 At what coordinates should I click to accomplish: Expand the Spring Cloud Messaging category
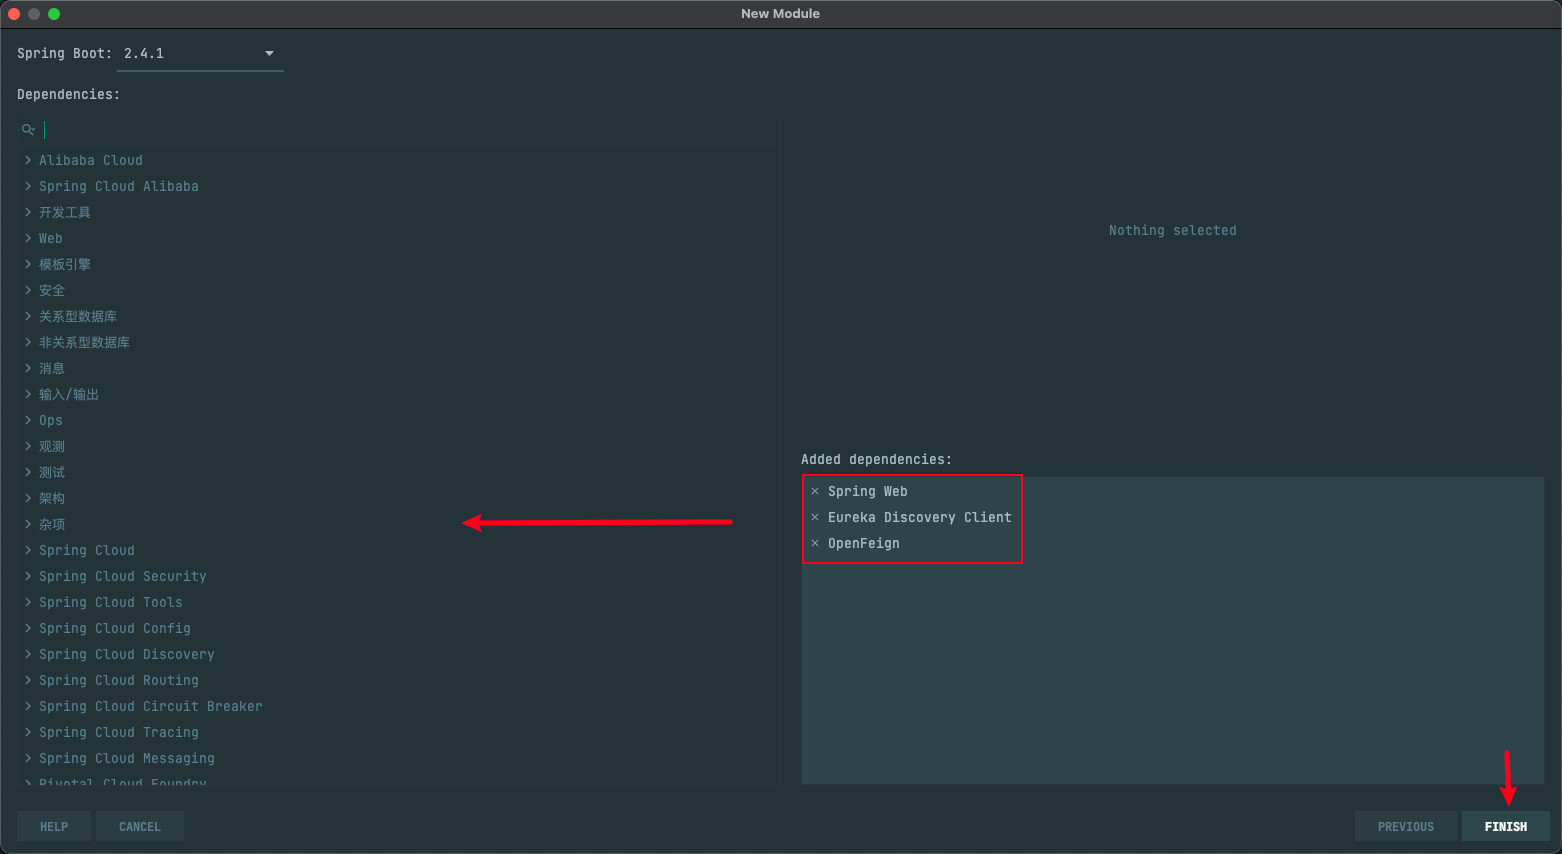click(28, 758)
